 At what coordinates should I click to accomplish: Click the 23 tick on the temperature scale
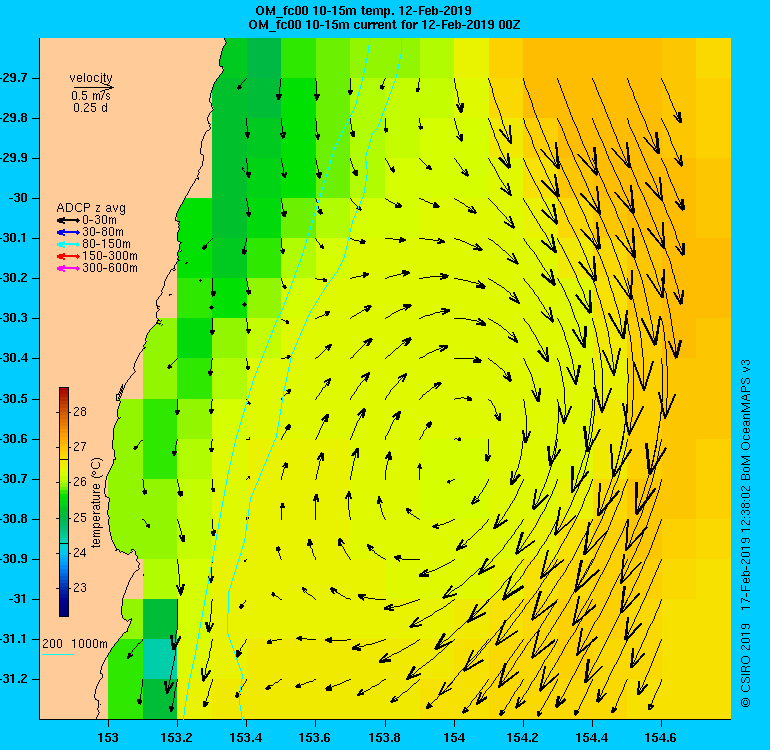[x=80, y=588]
